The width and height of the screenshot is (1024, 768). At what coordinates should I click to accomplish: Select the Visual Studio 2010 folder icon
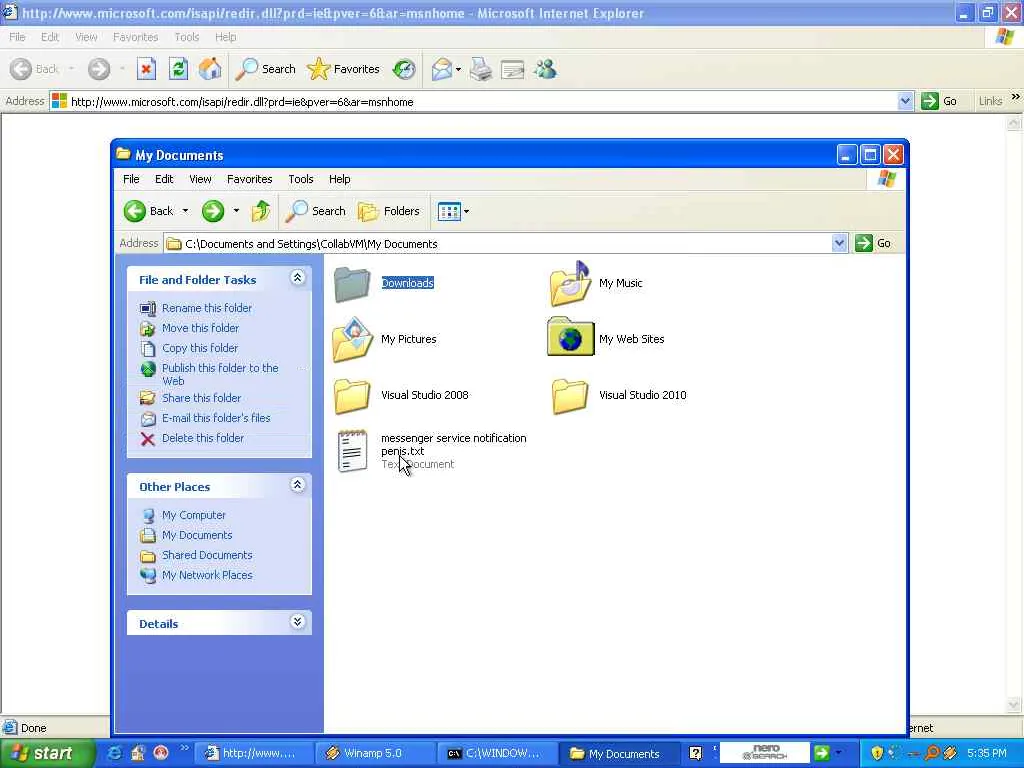click(570, 396)
